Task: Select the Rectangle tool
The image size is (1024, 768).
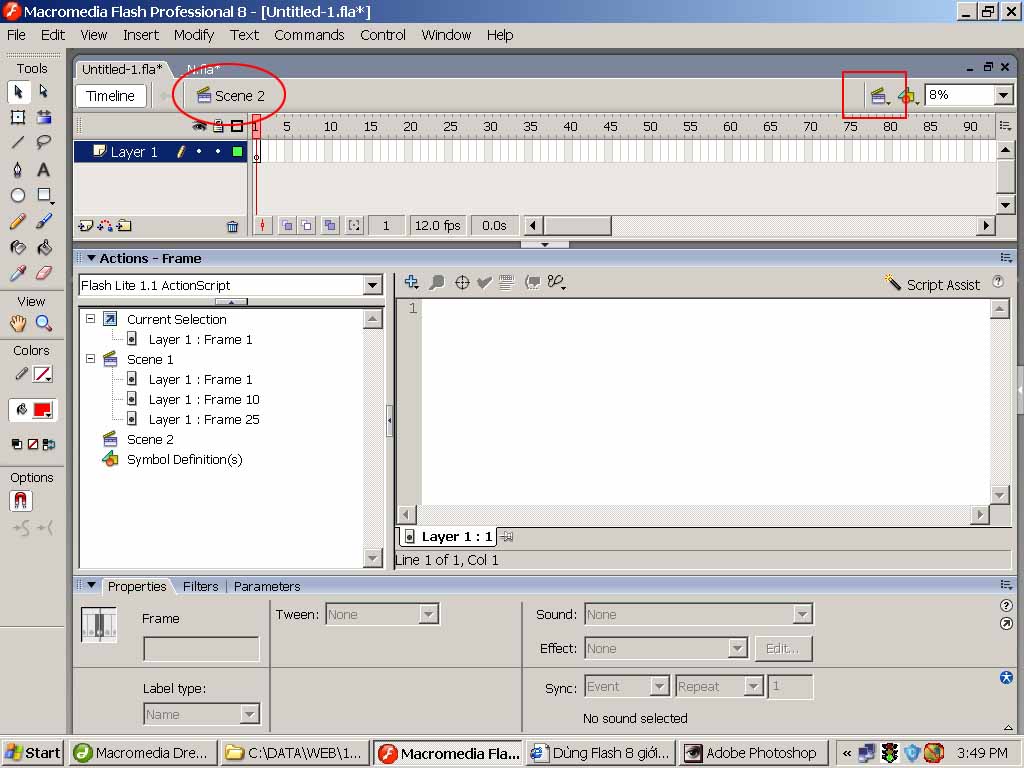Action: pyautogui.click(x=44, y=195)
